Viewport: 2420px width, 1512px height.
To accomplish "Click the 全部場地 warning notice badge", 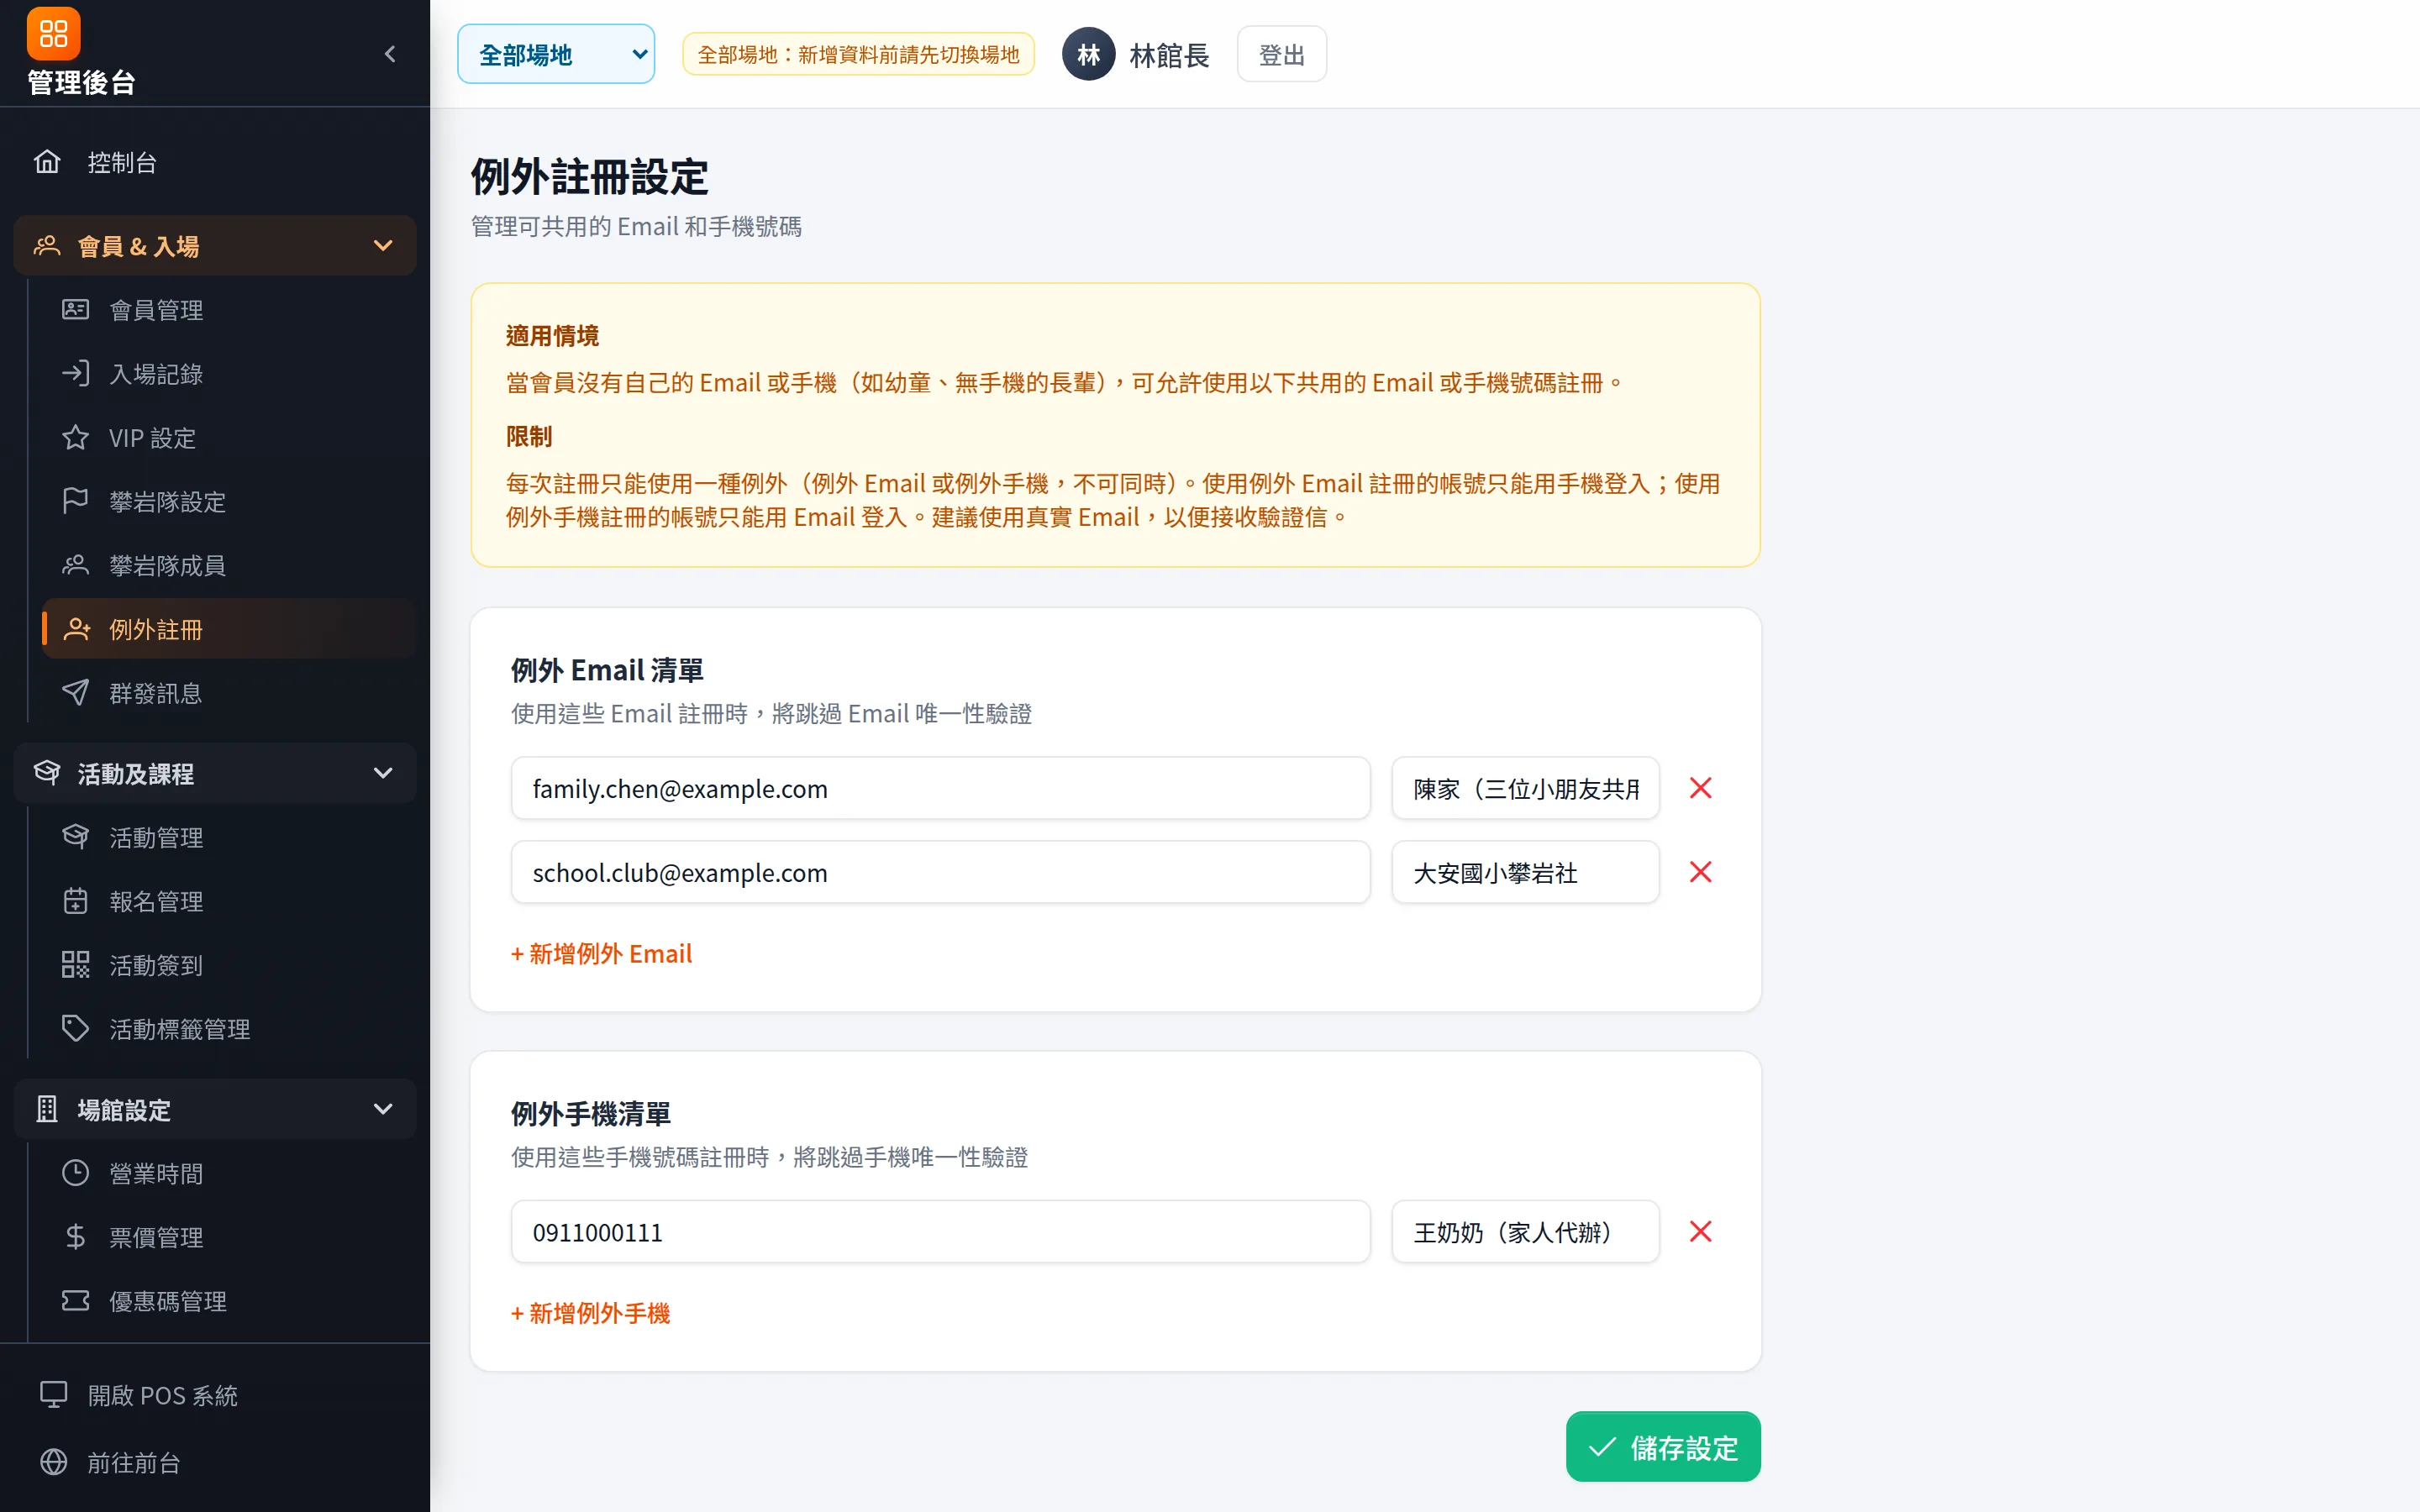I will coord(858,54).
